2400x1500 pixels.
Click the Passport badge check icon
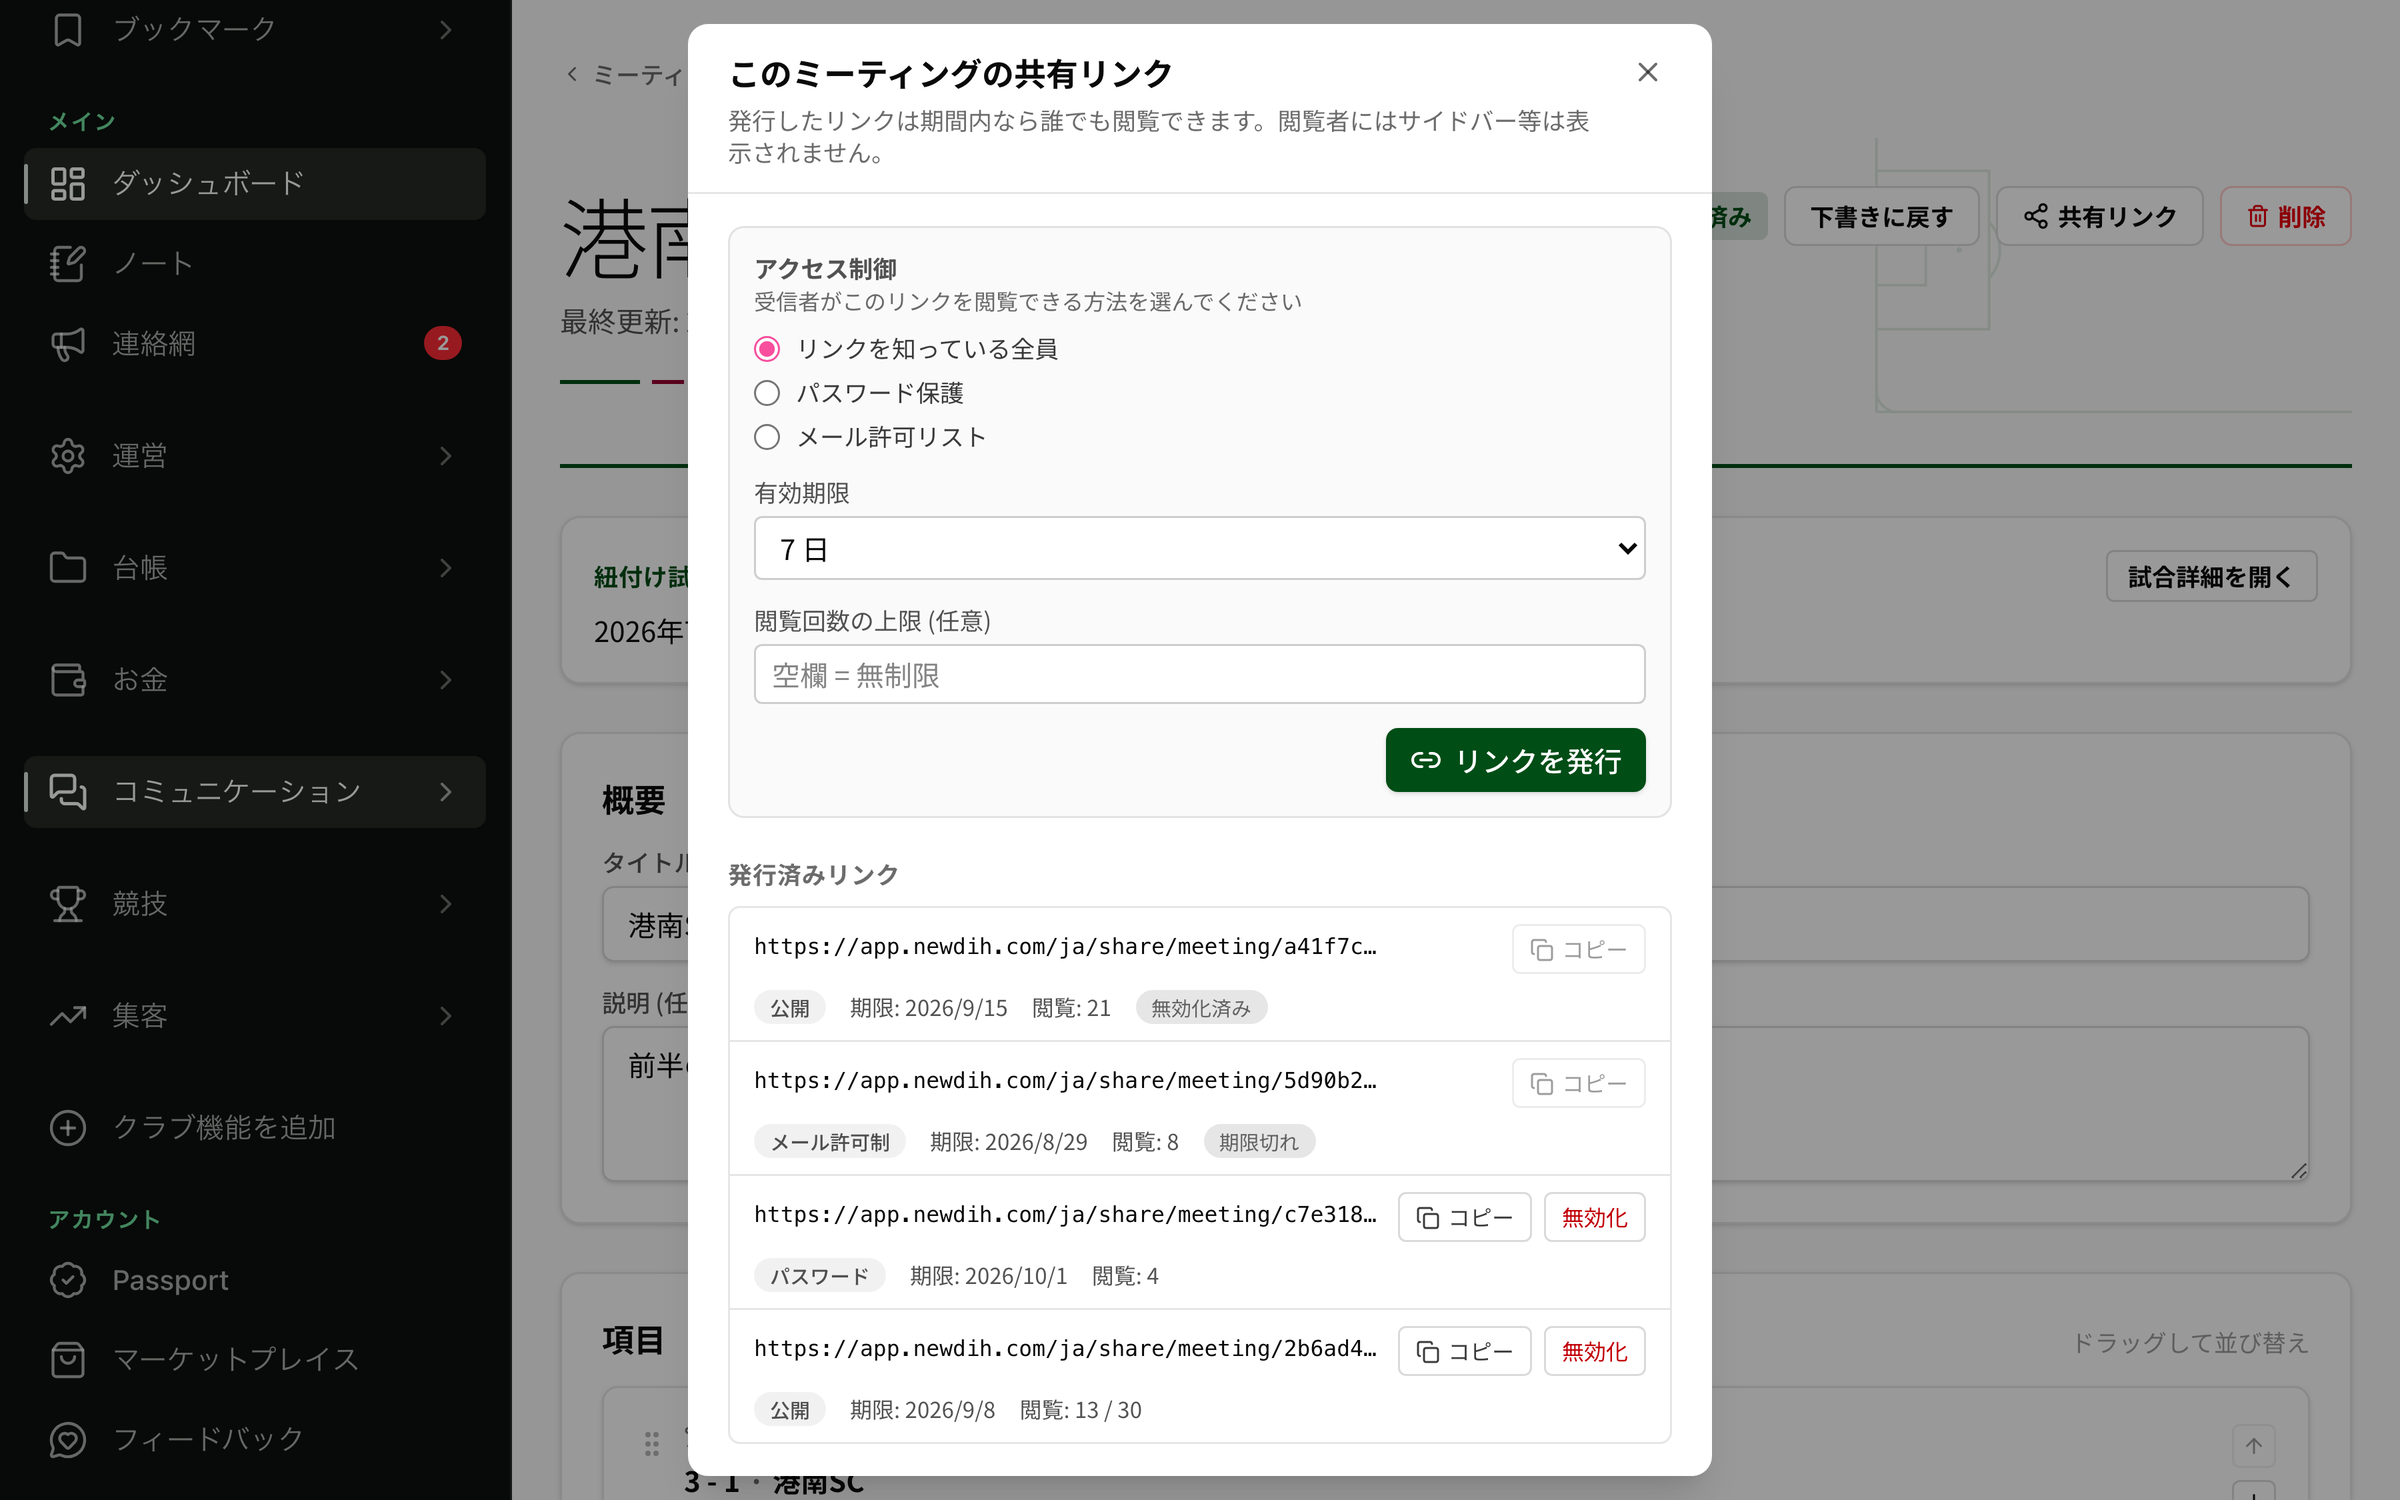pos(68,1280)
